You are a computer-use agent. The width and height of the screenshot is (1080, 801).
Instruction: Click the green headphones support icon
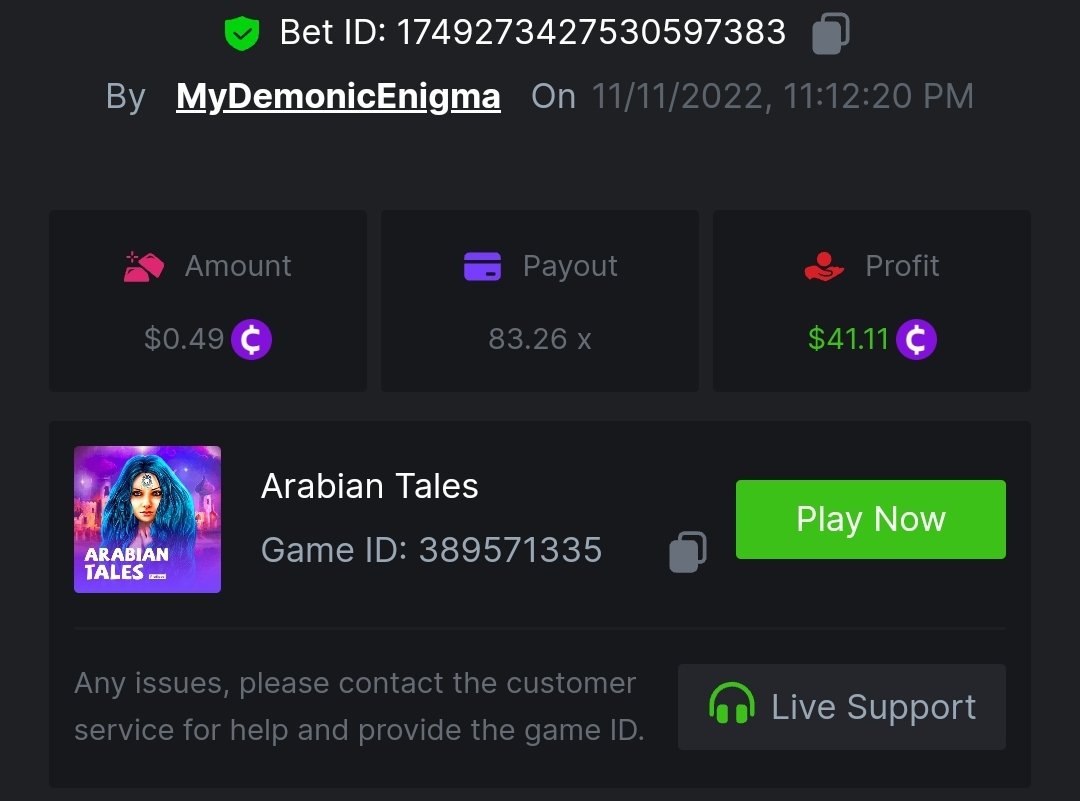pyautogui.click(x=731, y=706)
